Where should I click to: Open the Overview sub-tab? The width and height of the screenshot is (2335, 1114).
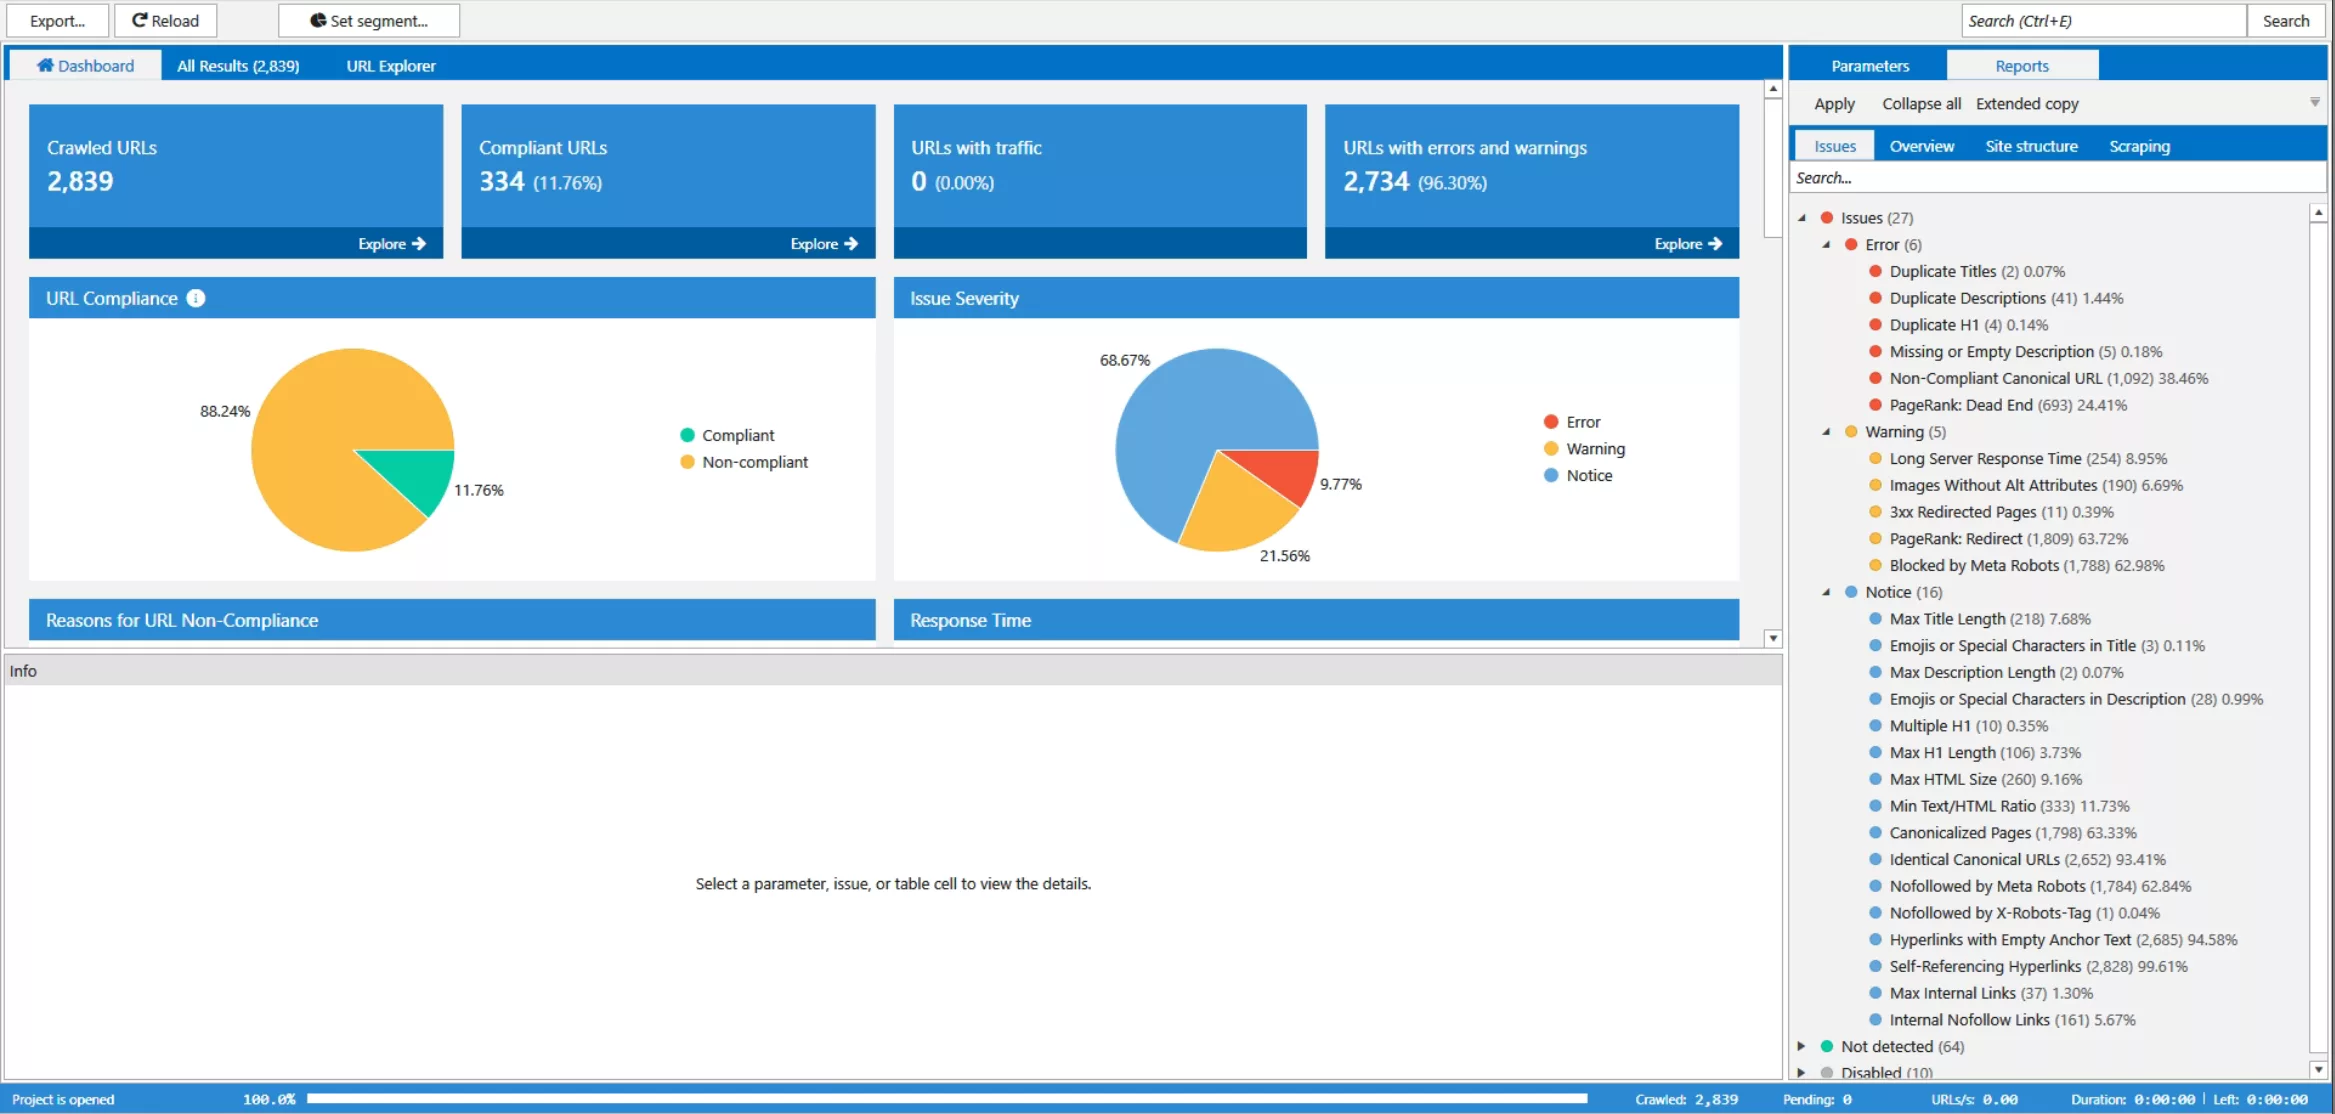[x=1921, y=146]
